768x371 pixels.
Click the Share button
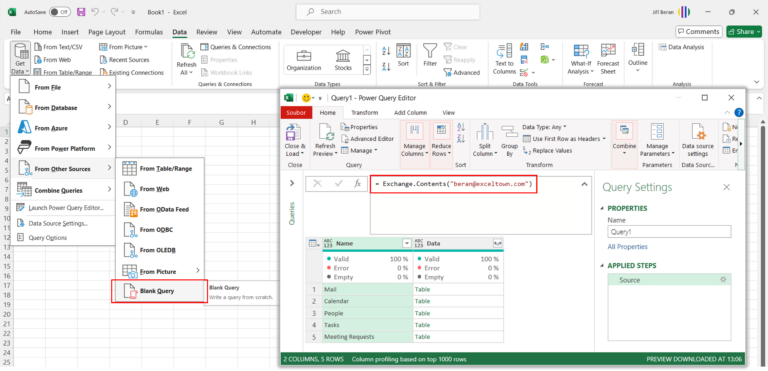pos(744,31)
